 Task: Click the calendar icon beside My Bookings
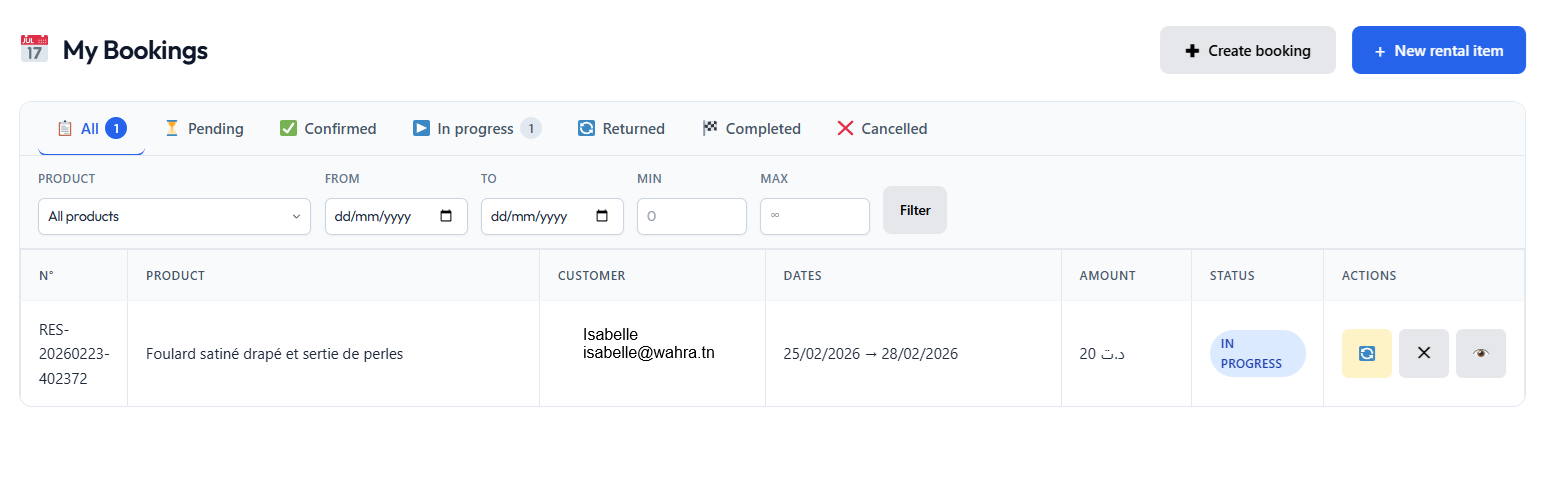34,49
